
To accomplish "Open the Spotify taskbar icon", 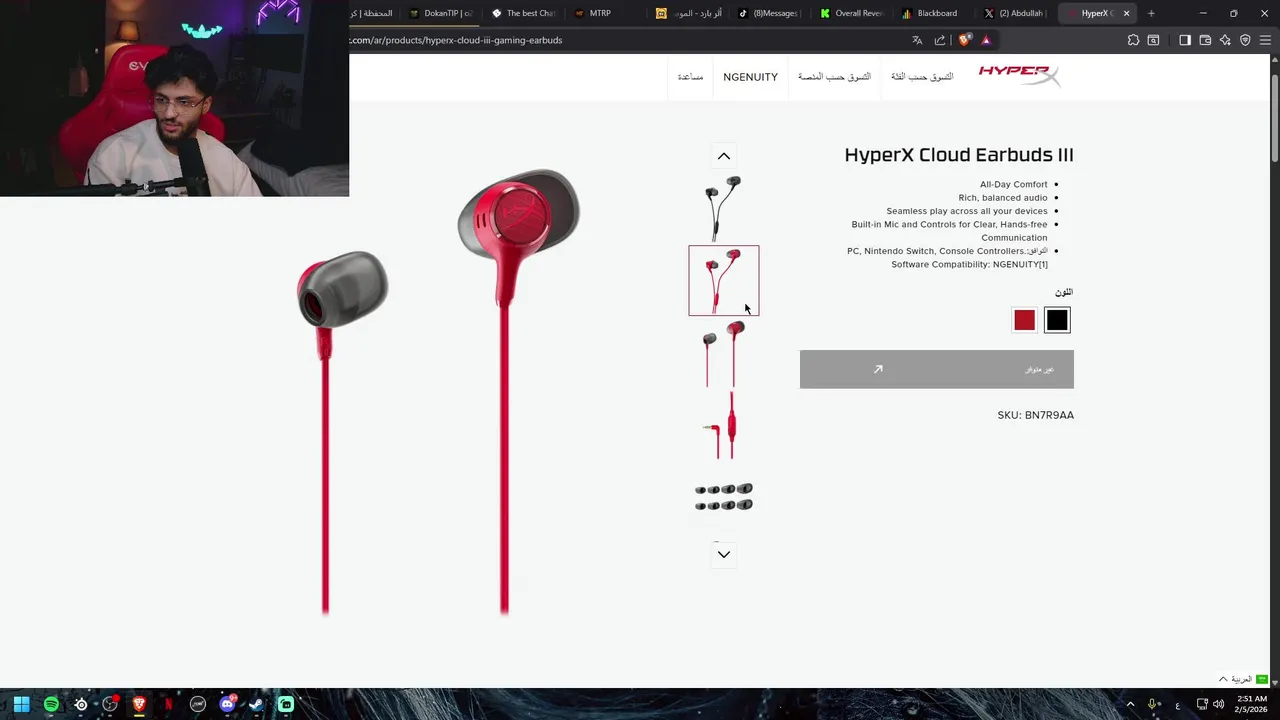I will (x=51, y=704).
